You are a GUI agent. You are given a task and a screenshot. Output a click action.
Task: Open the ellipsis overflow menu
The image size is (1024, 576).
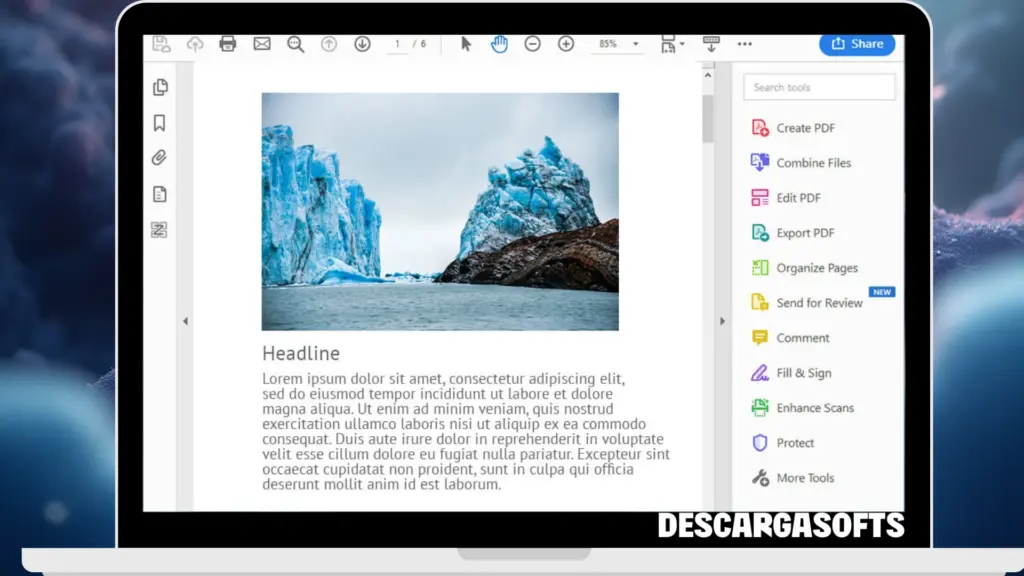(745, 44)
